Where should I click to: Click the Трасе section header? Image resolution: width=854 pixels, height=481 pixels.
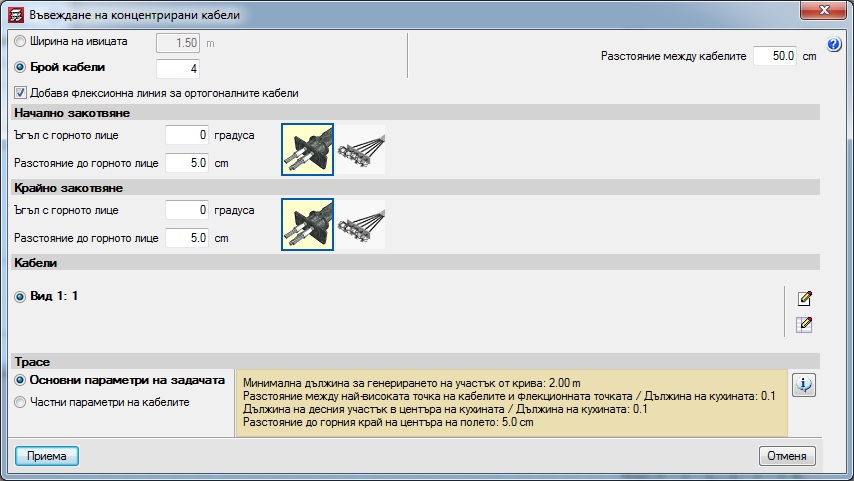416,362
